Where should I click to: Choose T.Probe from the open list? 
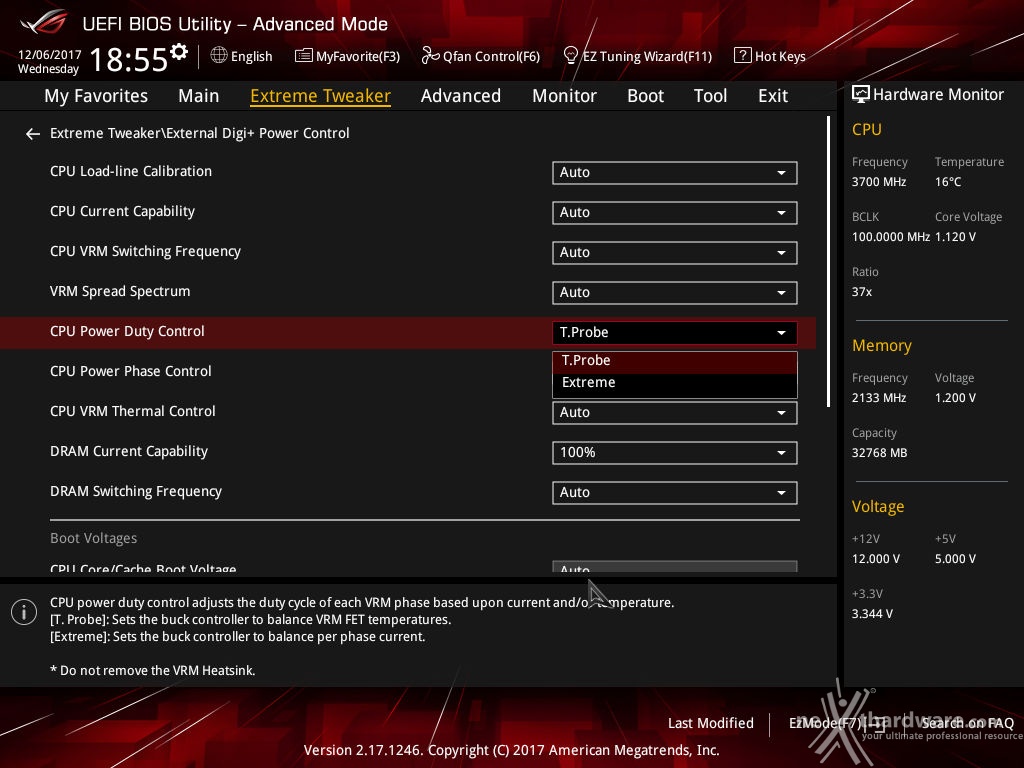(675, 360)
